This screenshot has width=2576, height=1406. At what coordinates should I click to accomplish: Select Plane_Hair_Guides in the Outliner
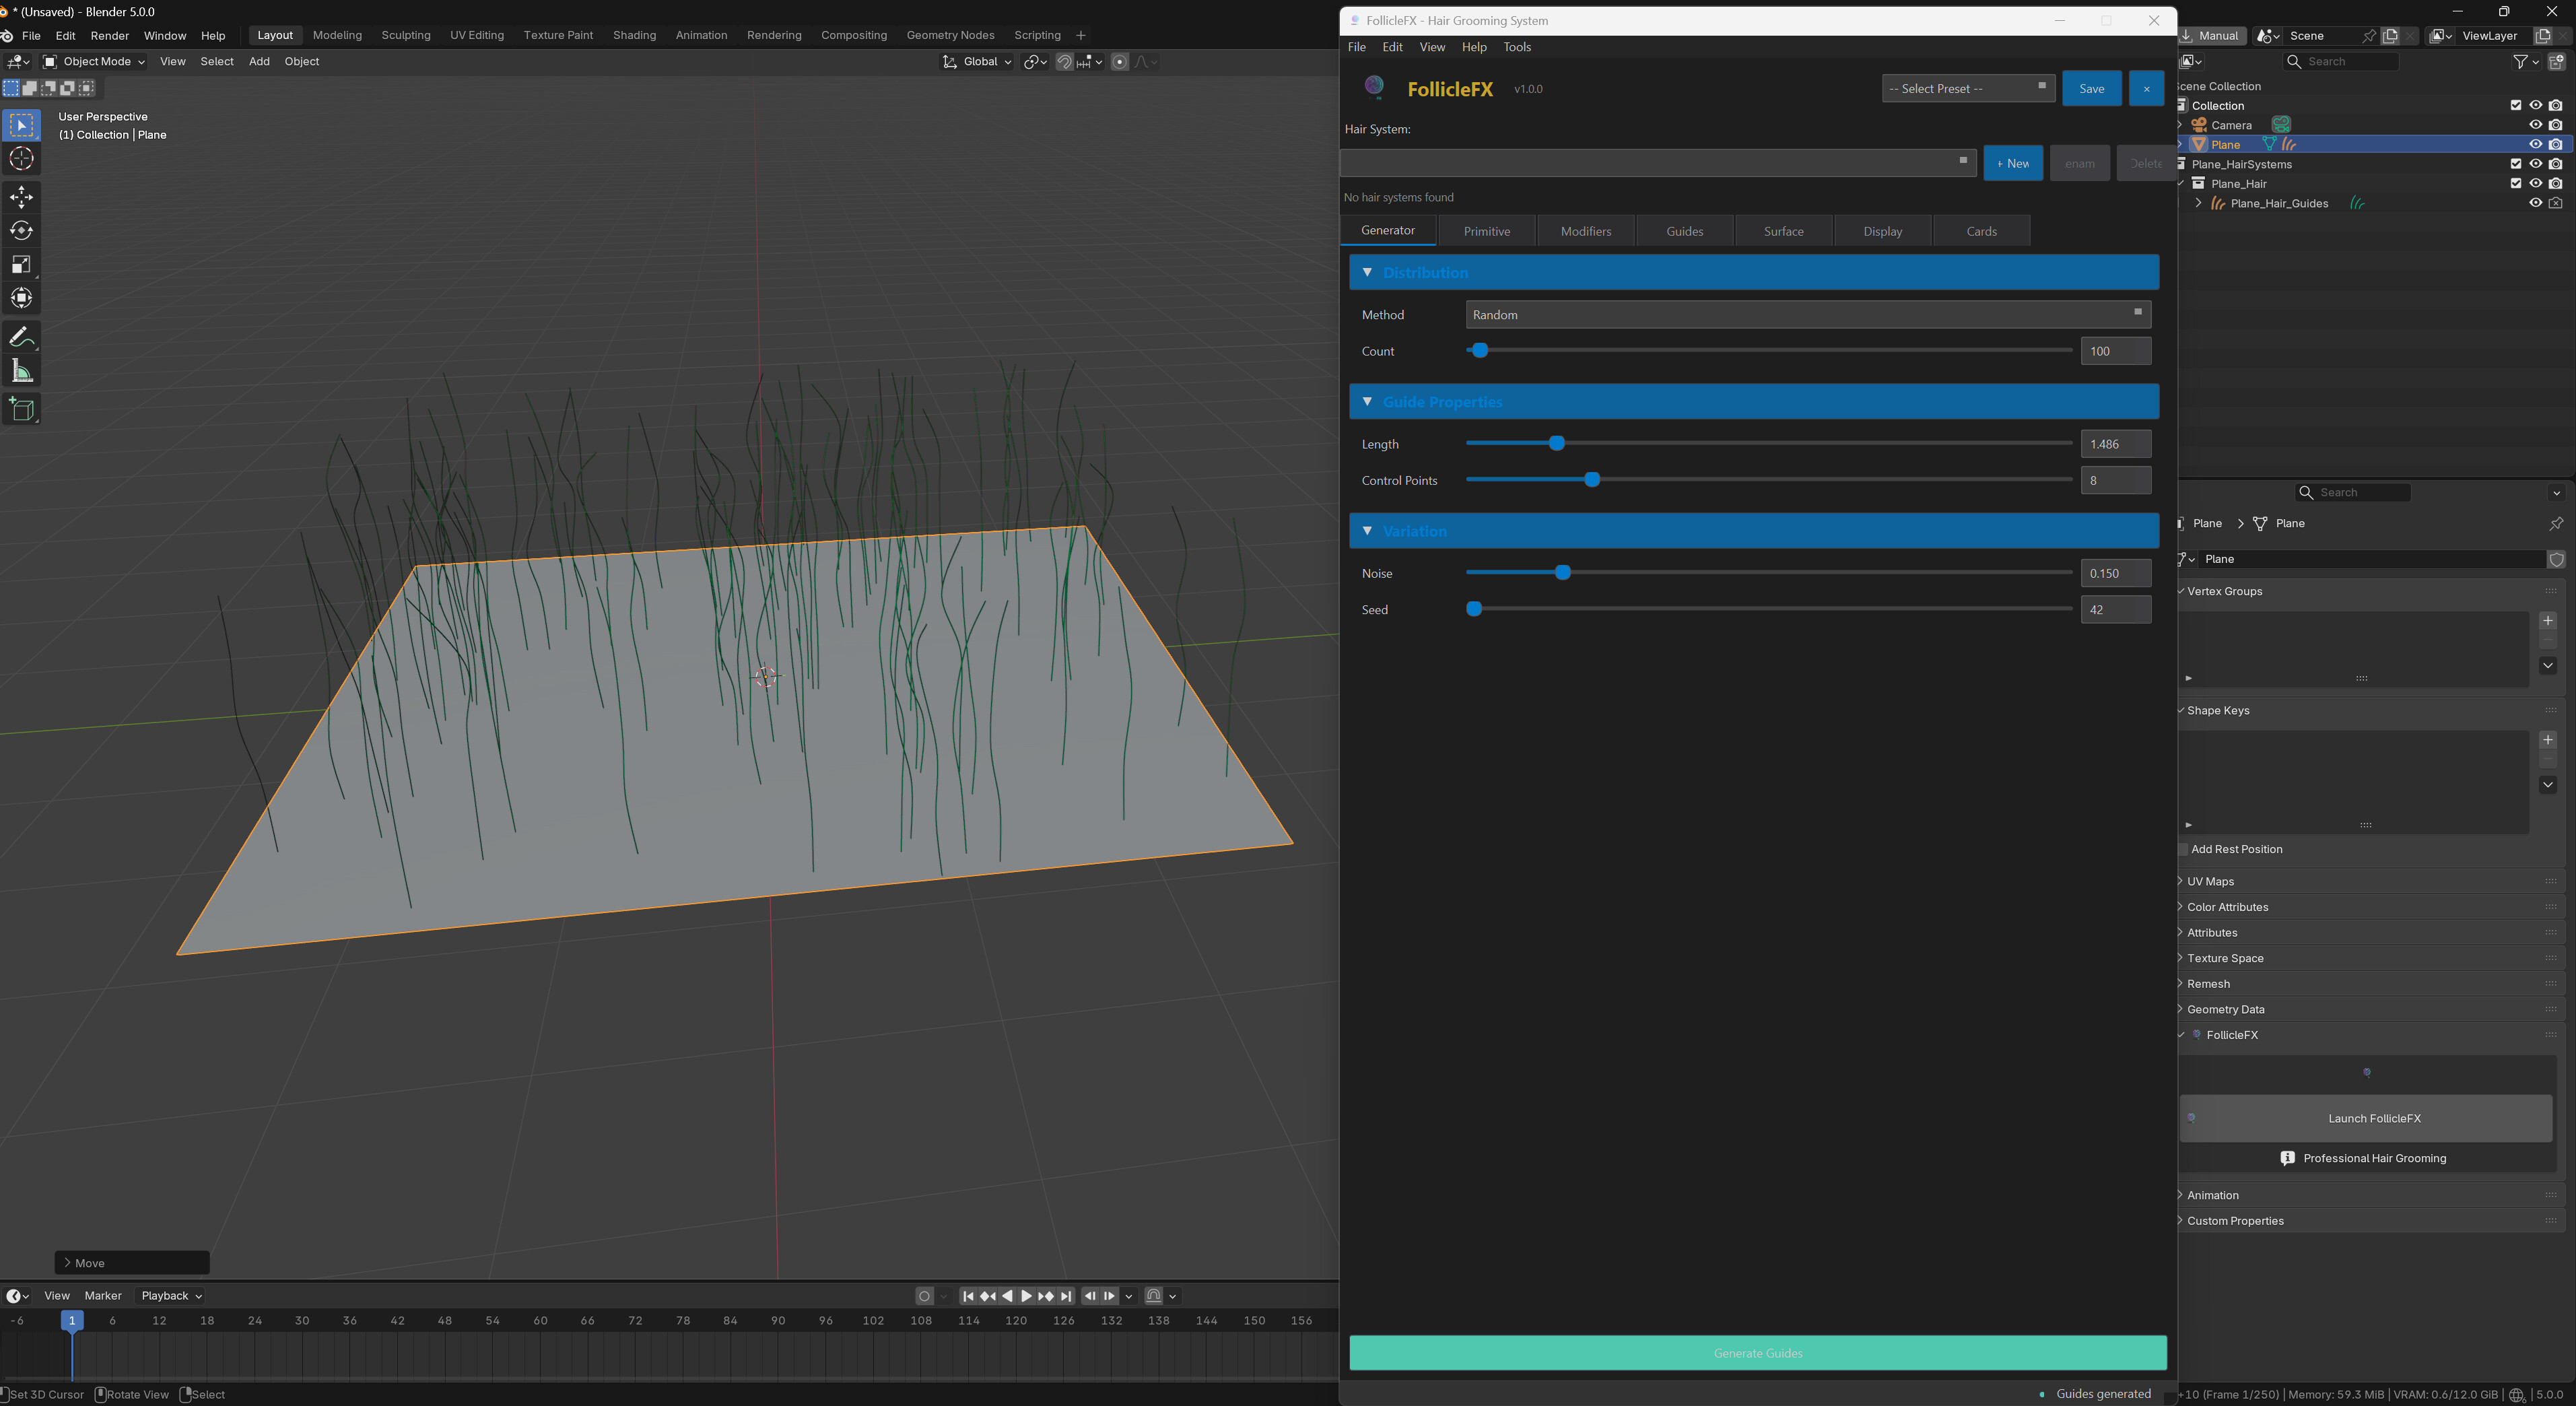(2279, 203)
